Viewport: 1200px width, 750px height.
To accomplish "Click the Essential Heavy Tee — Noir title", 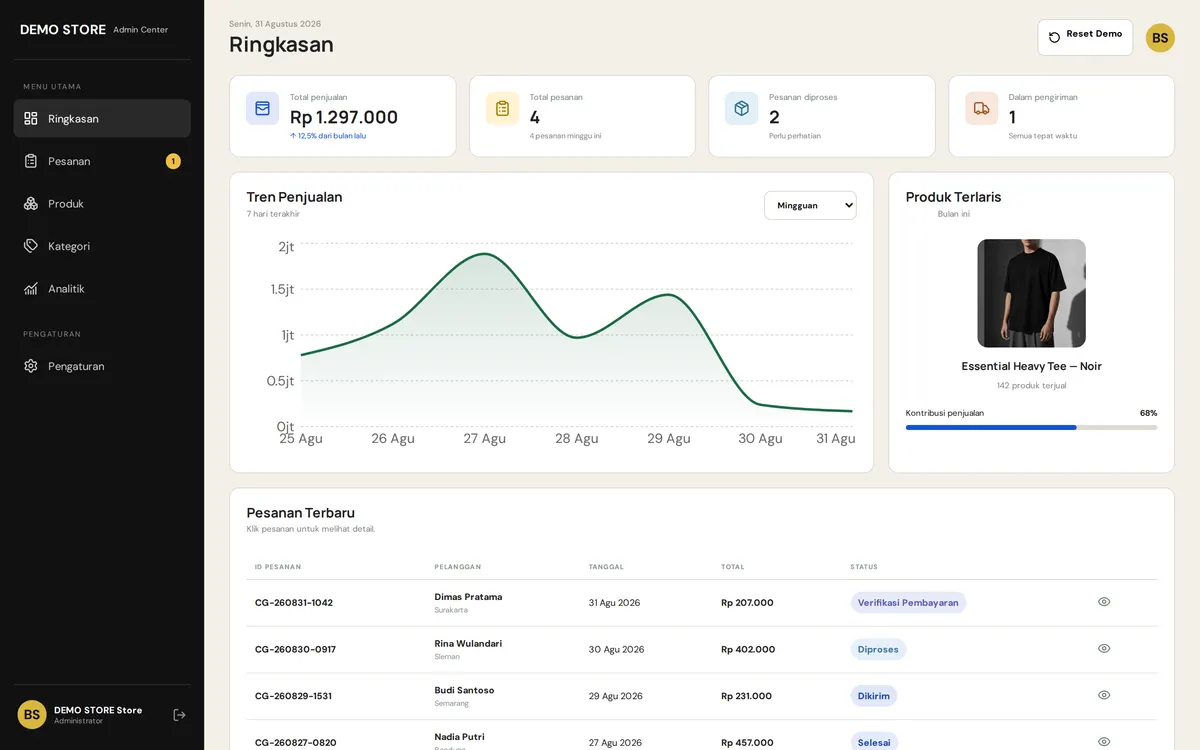I will tap(1031, 366).
